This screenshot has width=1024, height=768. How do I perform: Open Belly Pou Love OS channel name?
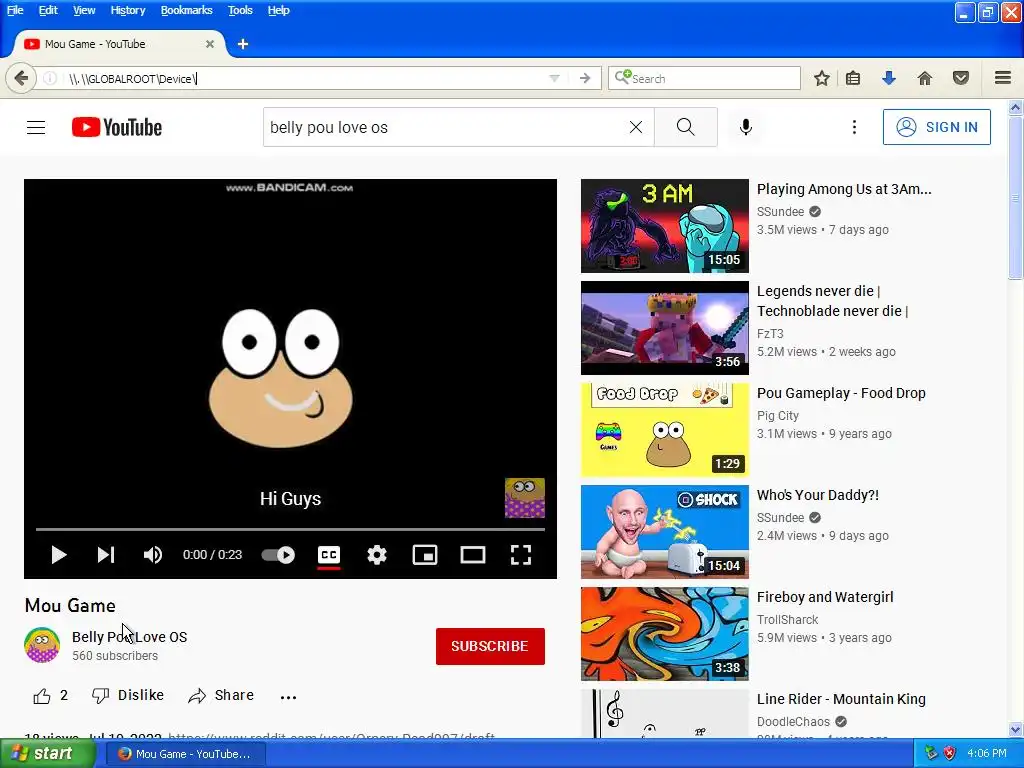129,637
